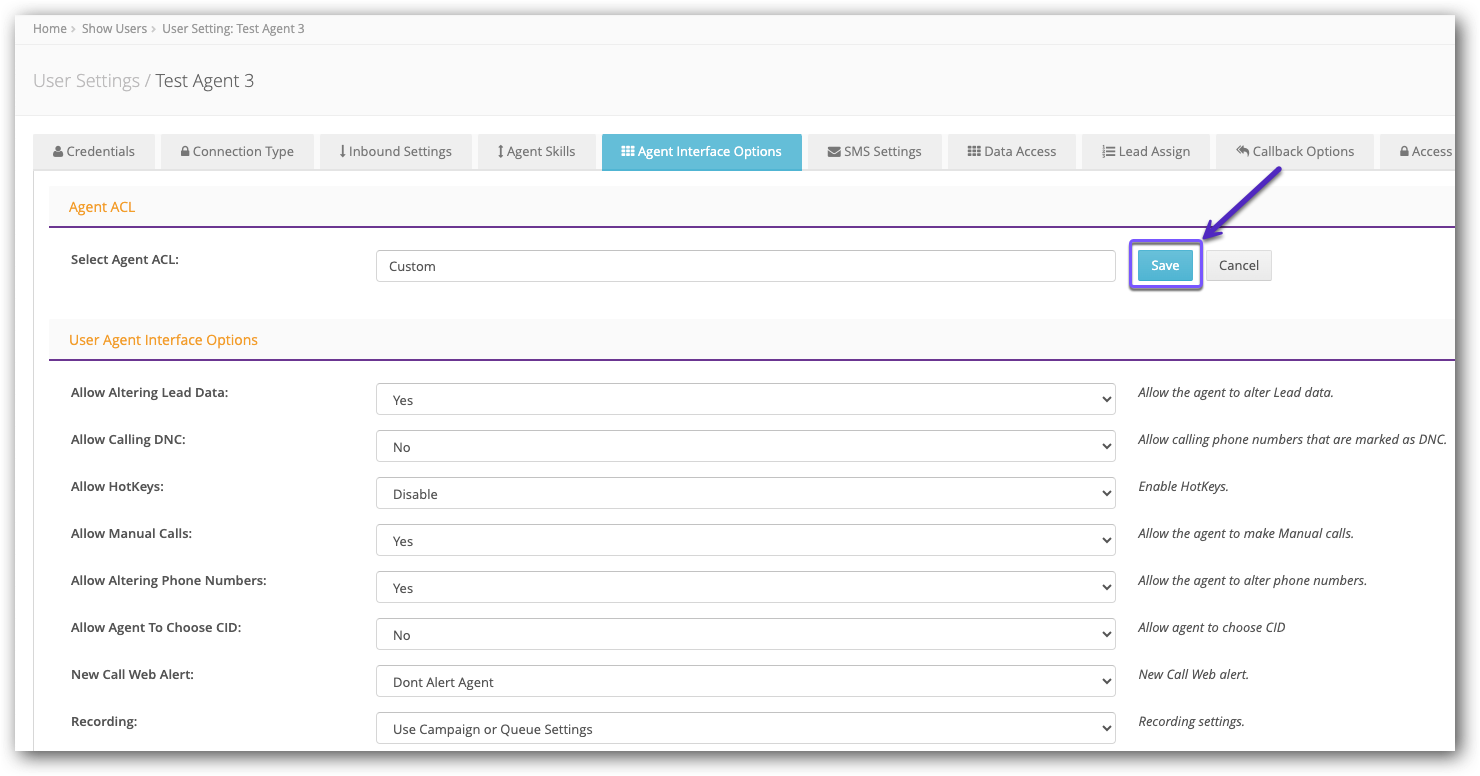Click the list icon on Lead Assign tab
Image resolution: width=1480 pixels, height=776 pixels.
[x=1108, y=151]
